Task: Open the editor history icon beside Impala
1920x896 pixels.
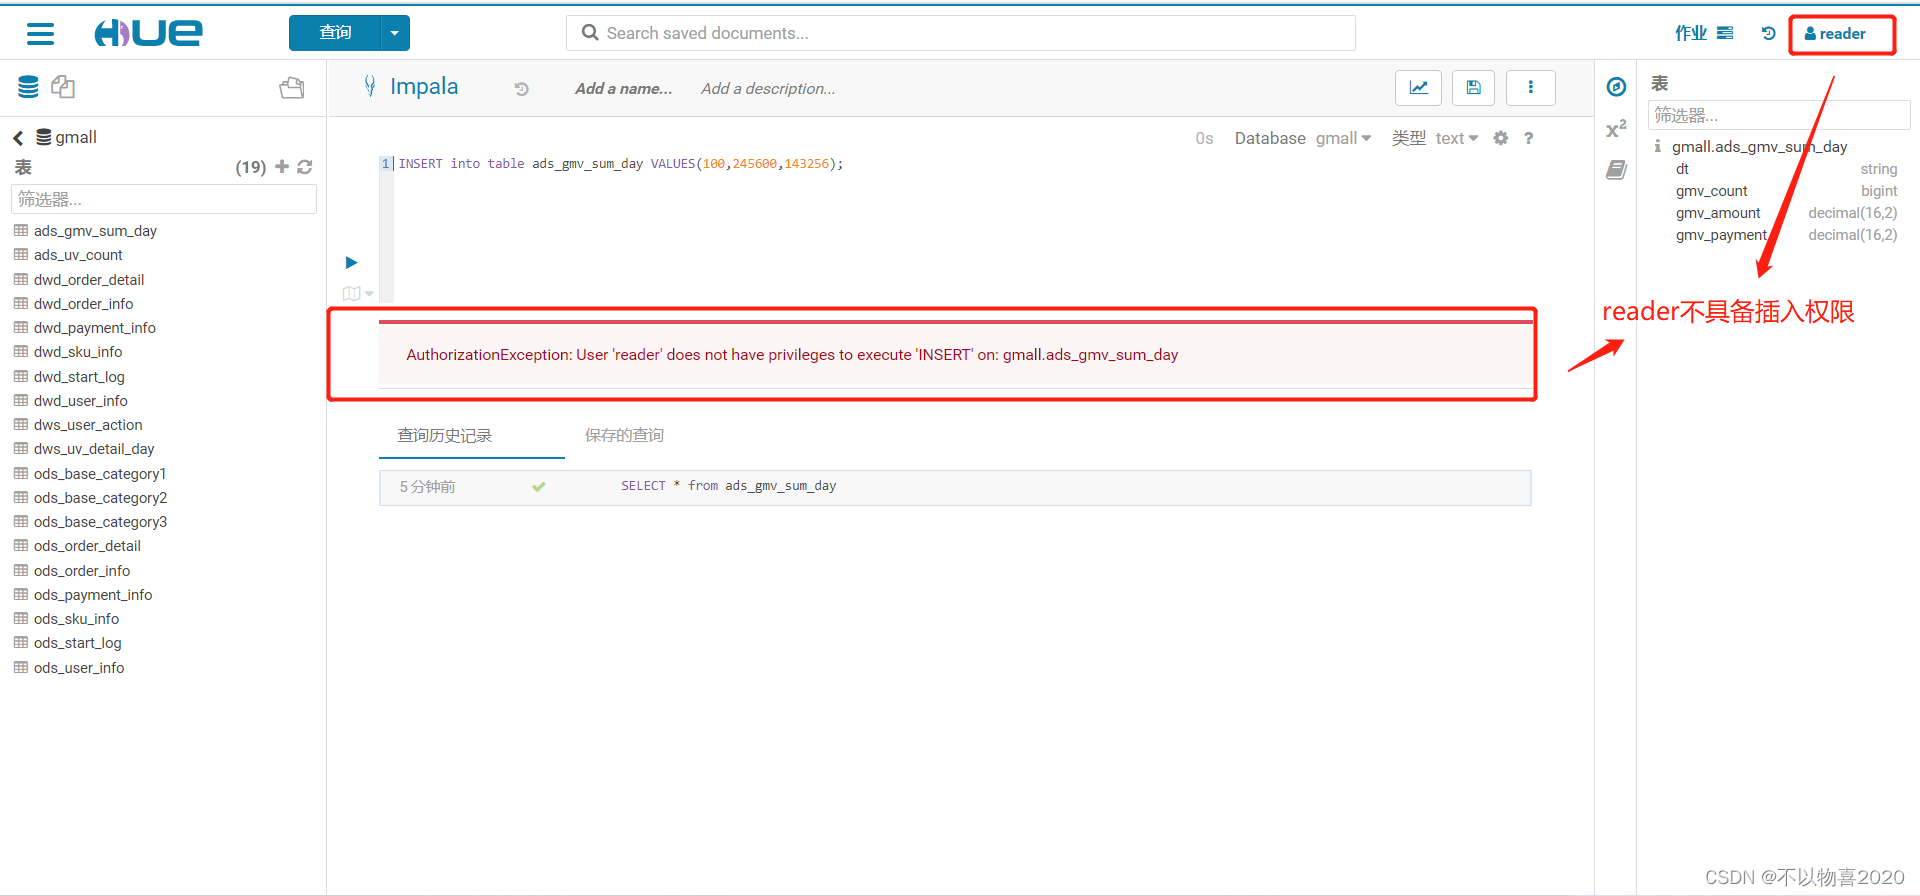Action: 521,89
